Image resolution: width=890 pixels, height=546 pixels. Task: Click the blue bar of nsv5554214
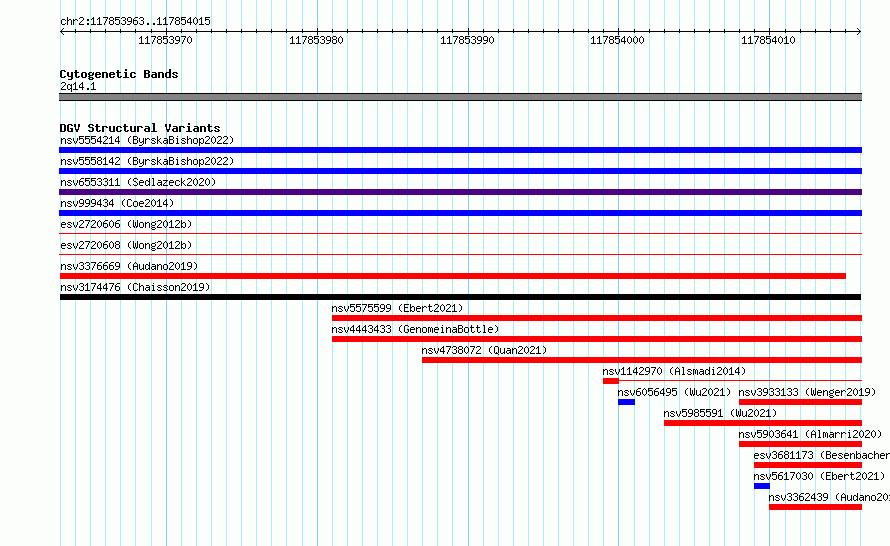coord(460,150)
